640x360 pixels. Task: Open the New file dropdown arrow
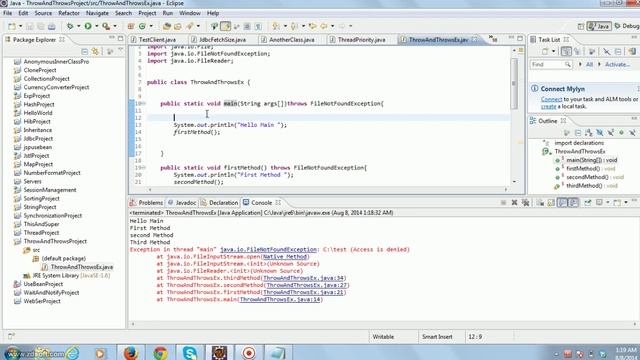pyautogui.click(x=20, y=26)
